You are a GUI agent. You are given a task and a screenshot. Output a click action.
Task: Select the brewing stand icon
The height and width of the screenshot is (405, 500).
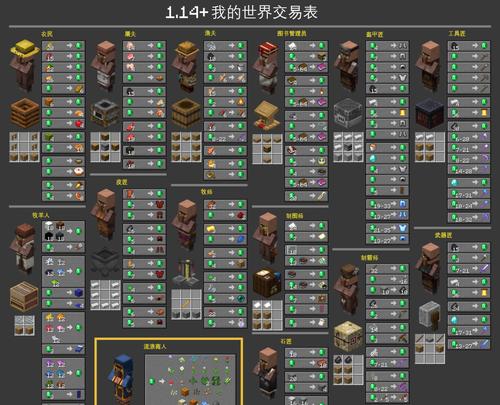coord(187,272)
